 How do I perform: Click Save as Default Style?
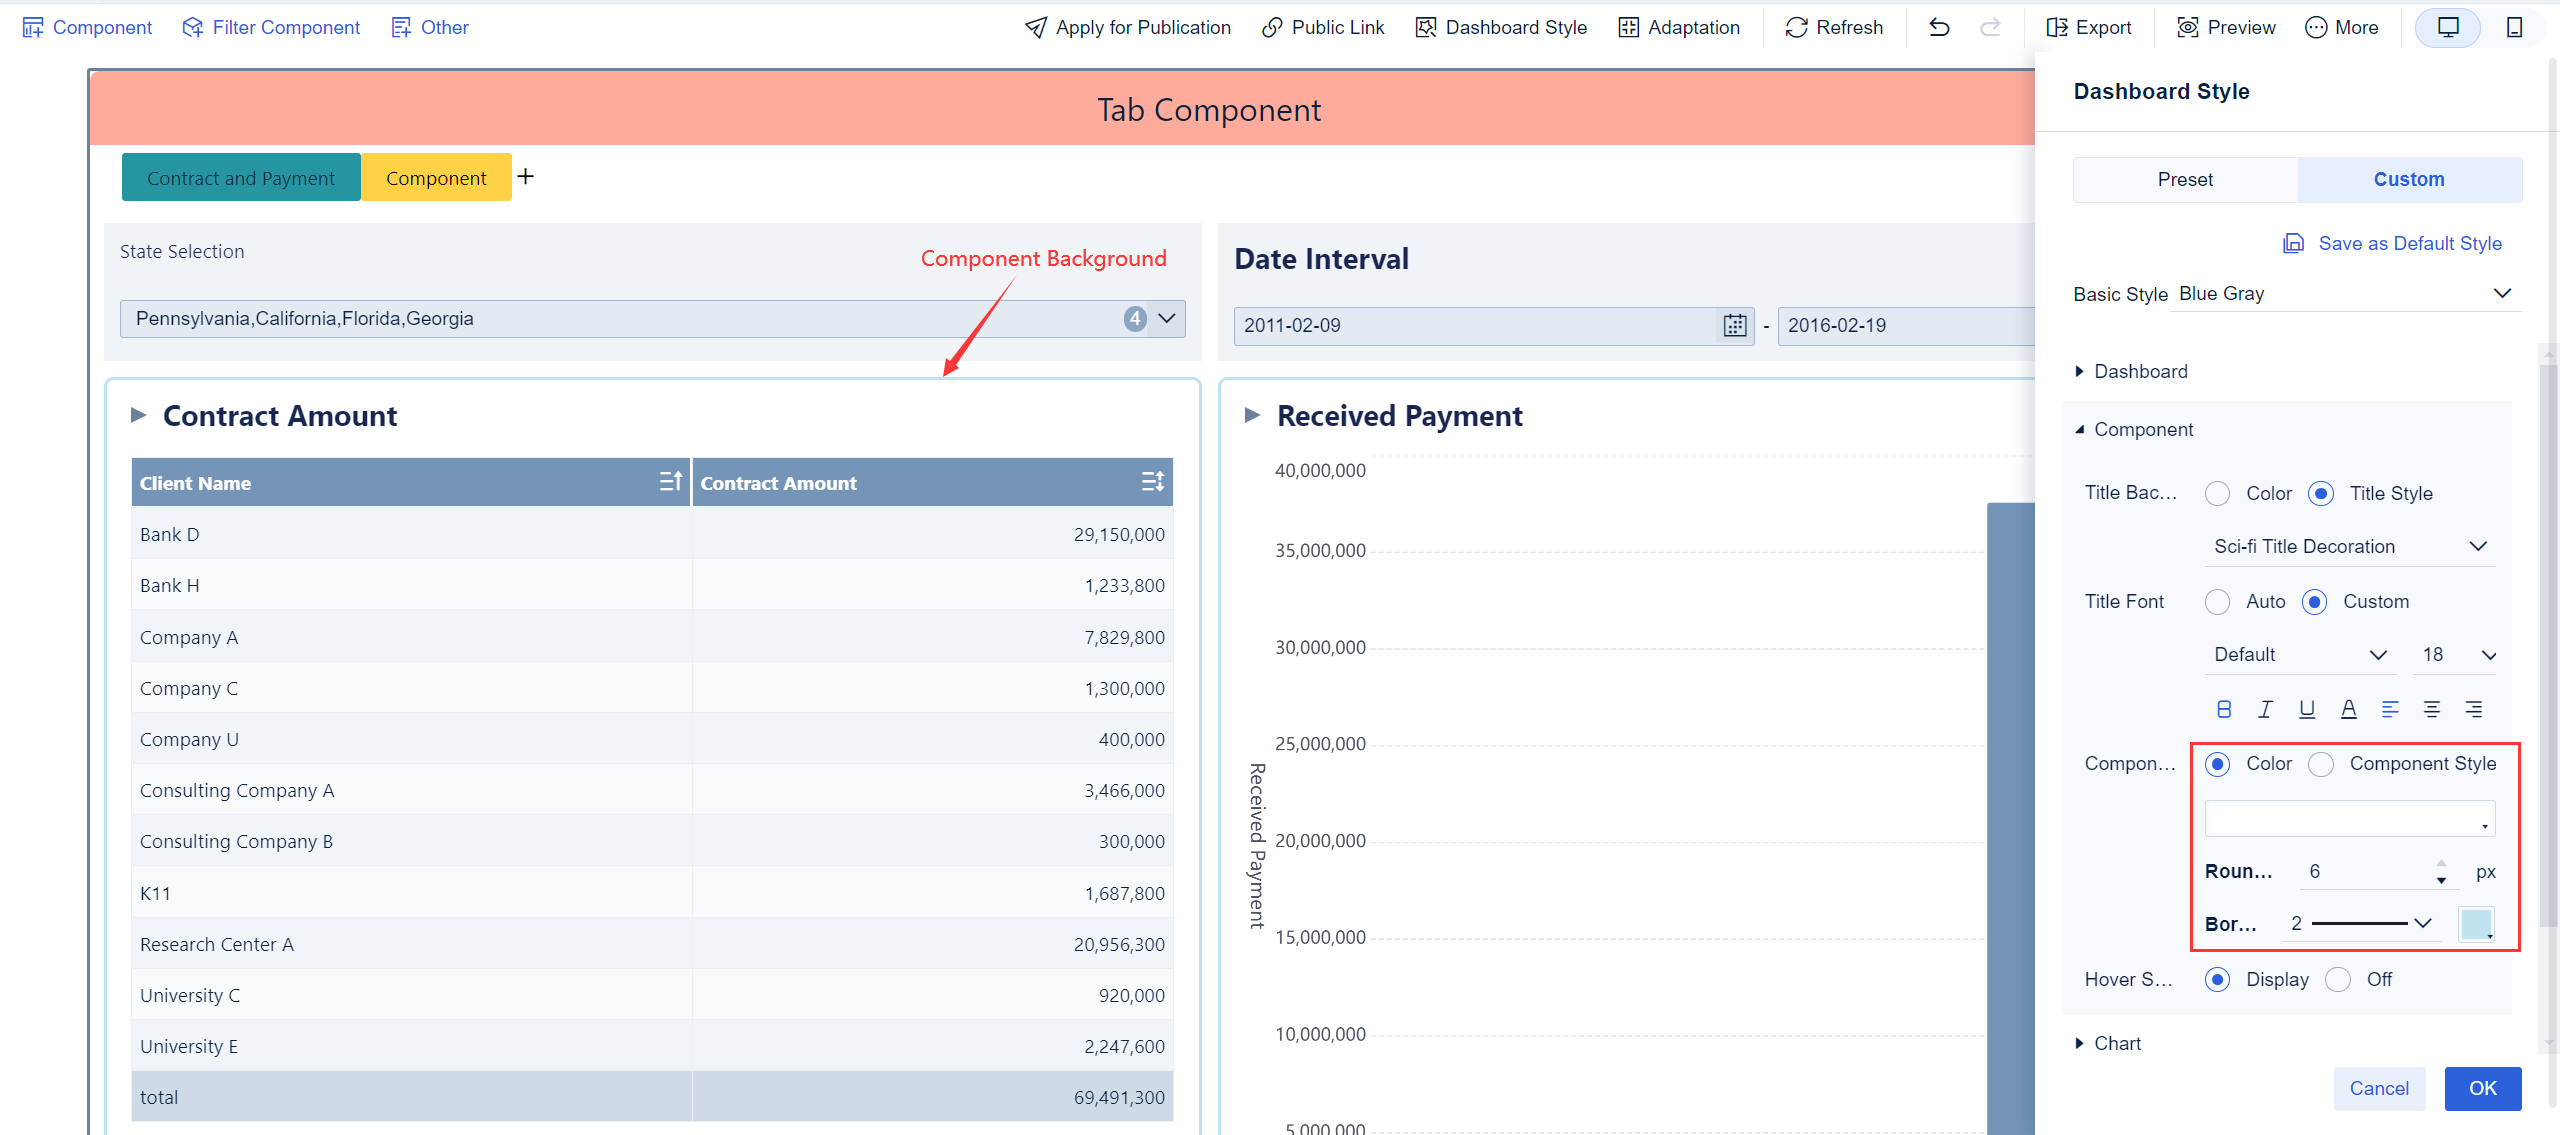(2393, 243)
